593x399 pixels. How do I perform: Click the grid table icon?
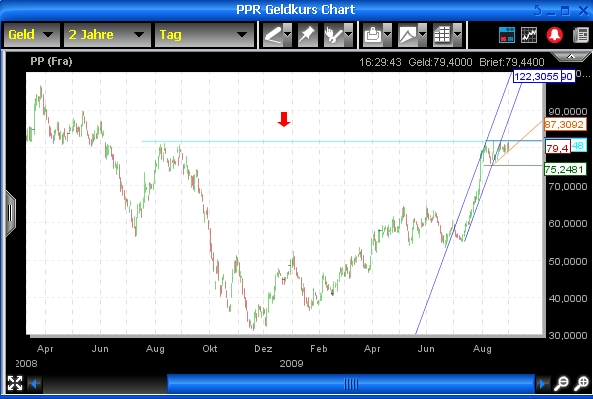click(x=442, y=35)
